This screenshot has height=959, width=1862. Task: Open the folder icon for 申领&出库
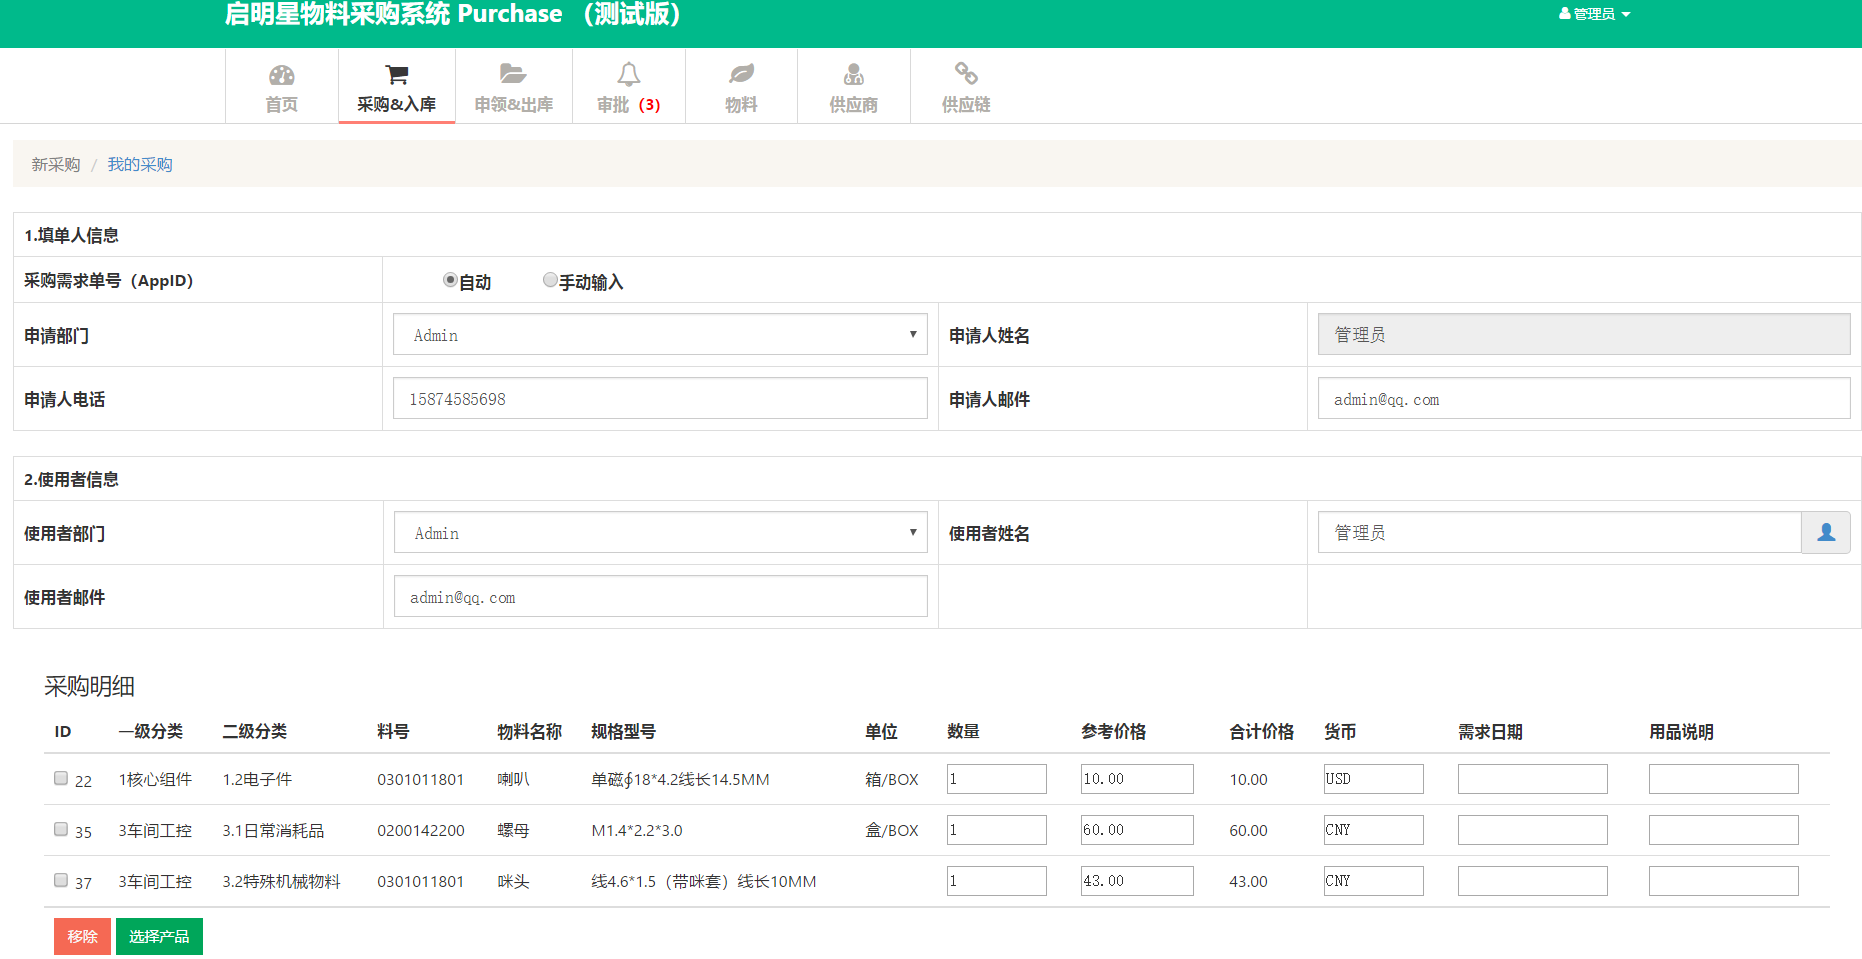pos(513,74)
